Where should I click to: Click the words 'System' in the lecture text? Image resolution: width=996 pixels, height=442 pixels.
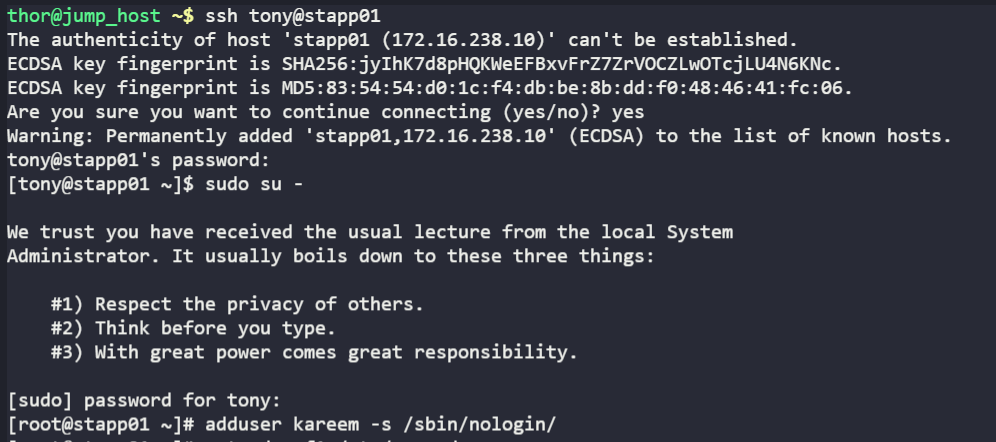[701, 232]
